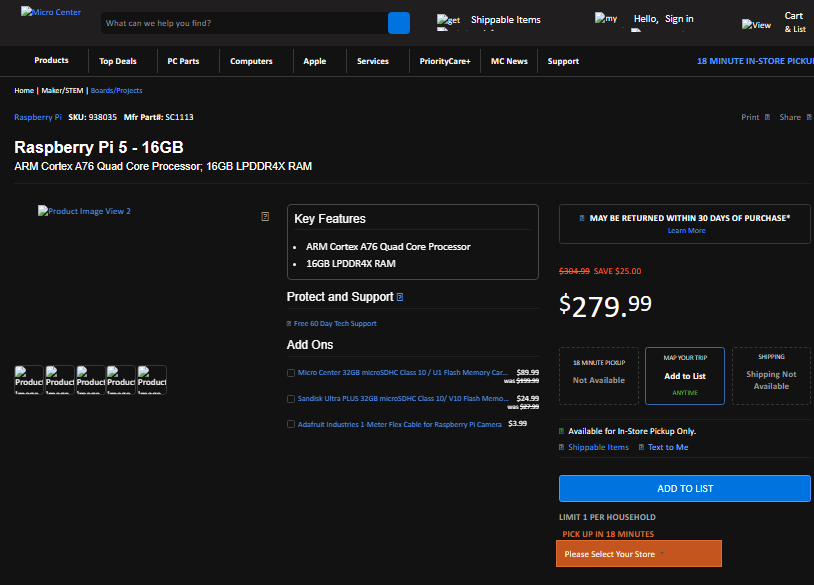The width and height of the screenshot is (814, 585).
Task: Open the Apple menu
Action: 315,61
